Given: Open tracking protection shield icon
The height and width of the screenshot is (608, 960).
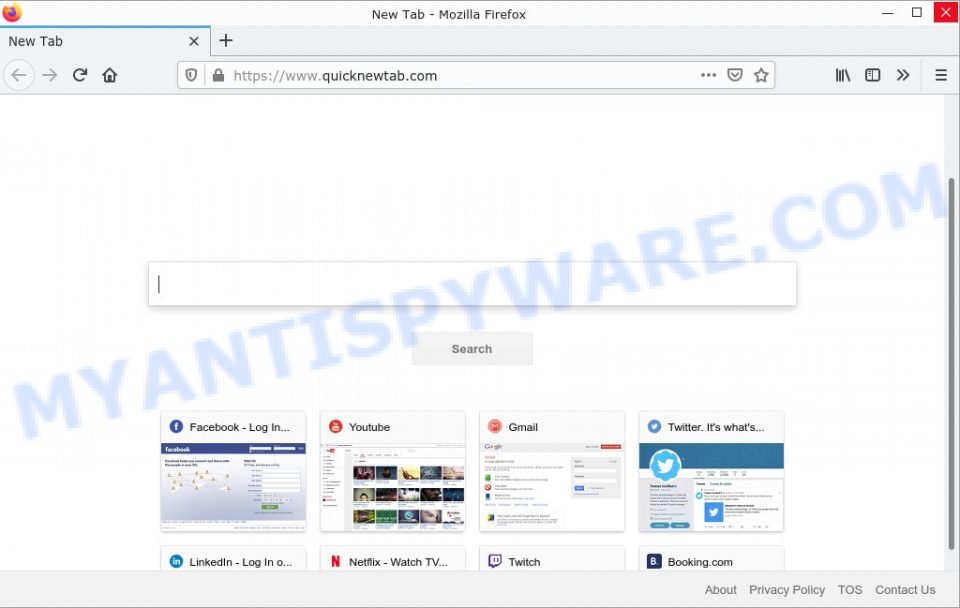Looking at the screenshot, I should (x=191, y=75).
